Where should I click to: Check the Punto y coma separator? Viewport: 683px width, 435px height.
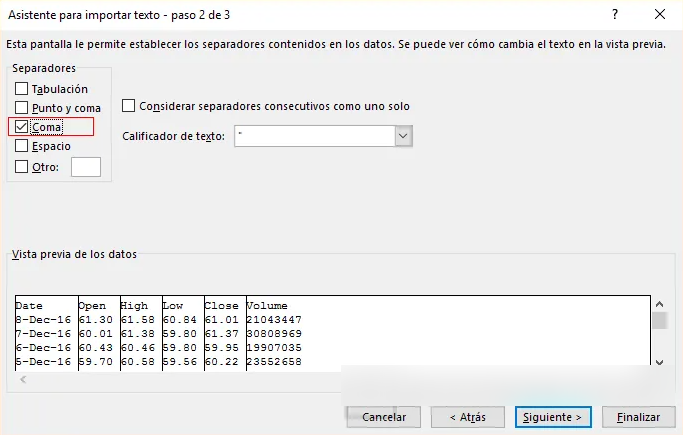click(22, 108)
